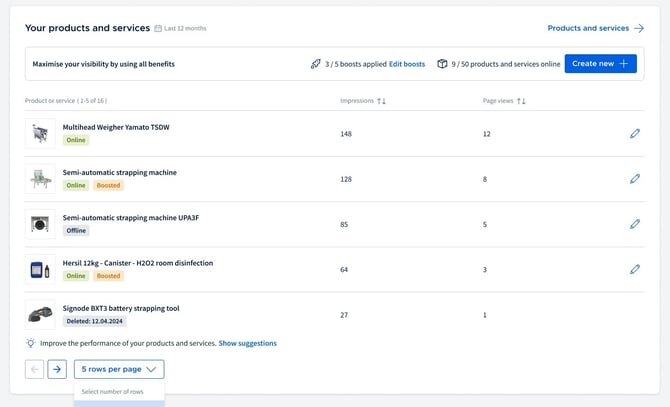
Task: Click 'Deleted: 12.04.2024' badge
Action: [x=94, y=321]
